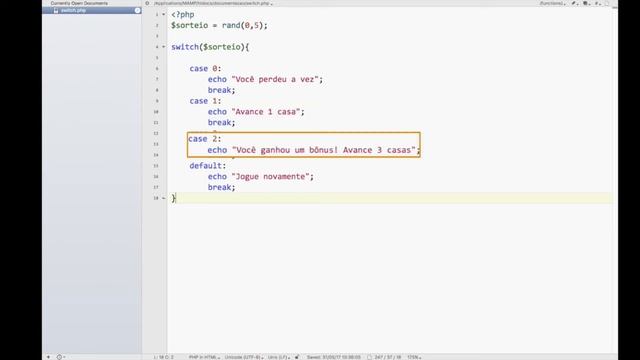Click the case 1: line
Image resolution: width=640 pixels, height=360 pixels.
(205, 101)
